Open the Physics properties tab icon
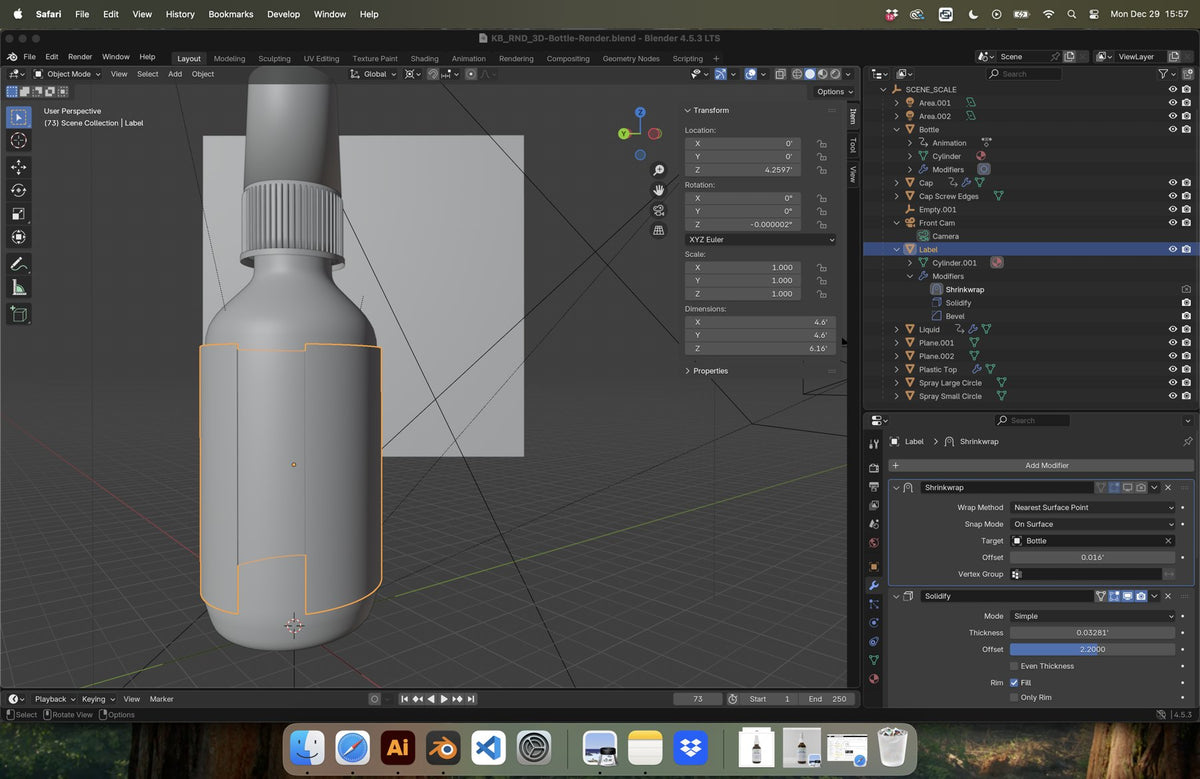 (x=874, y=623)
